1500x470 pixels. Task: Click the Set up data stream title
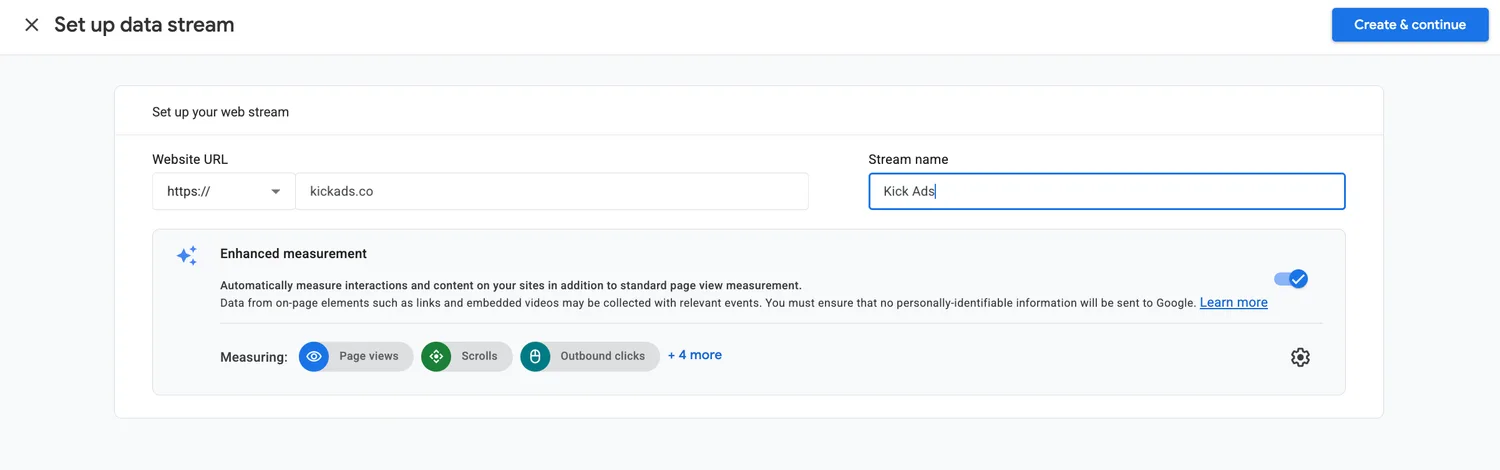tap(144, 25)
